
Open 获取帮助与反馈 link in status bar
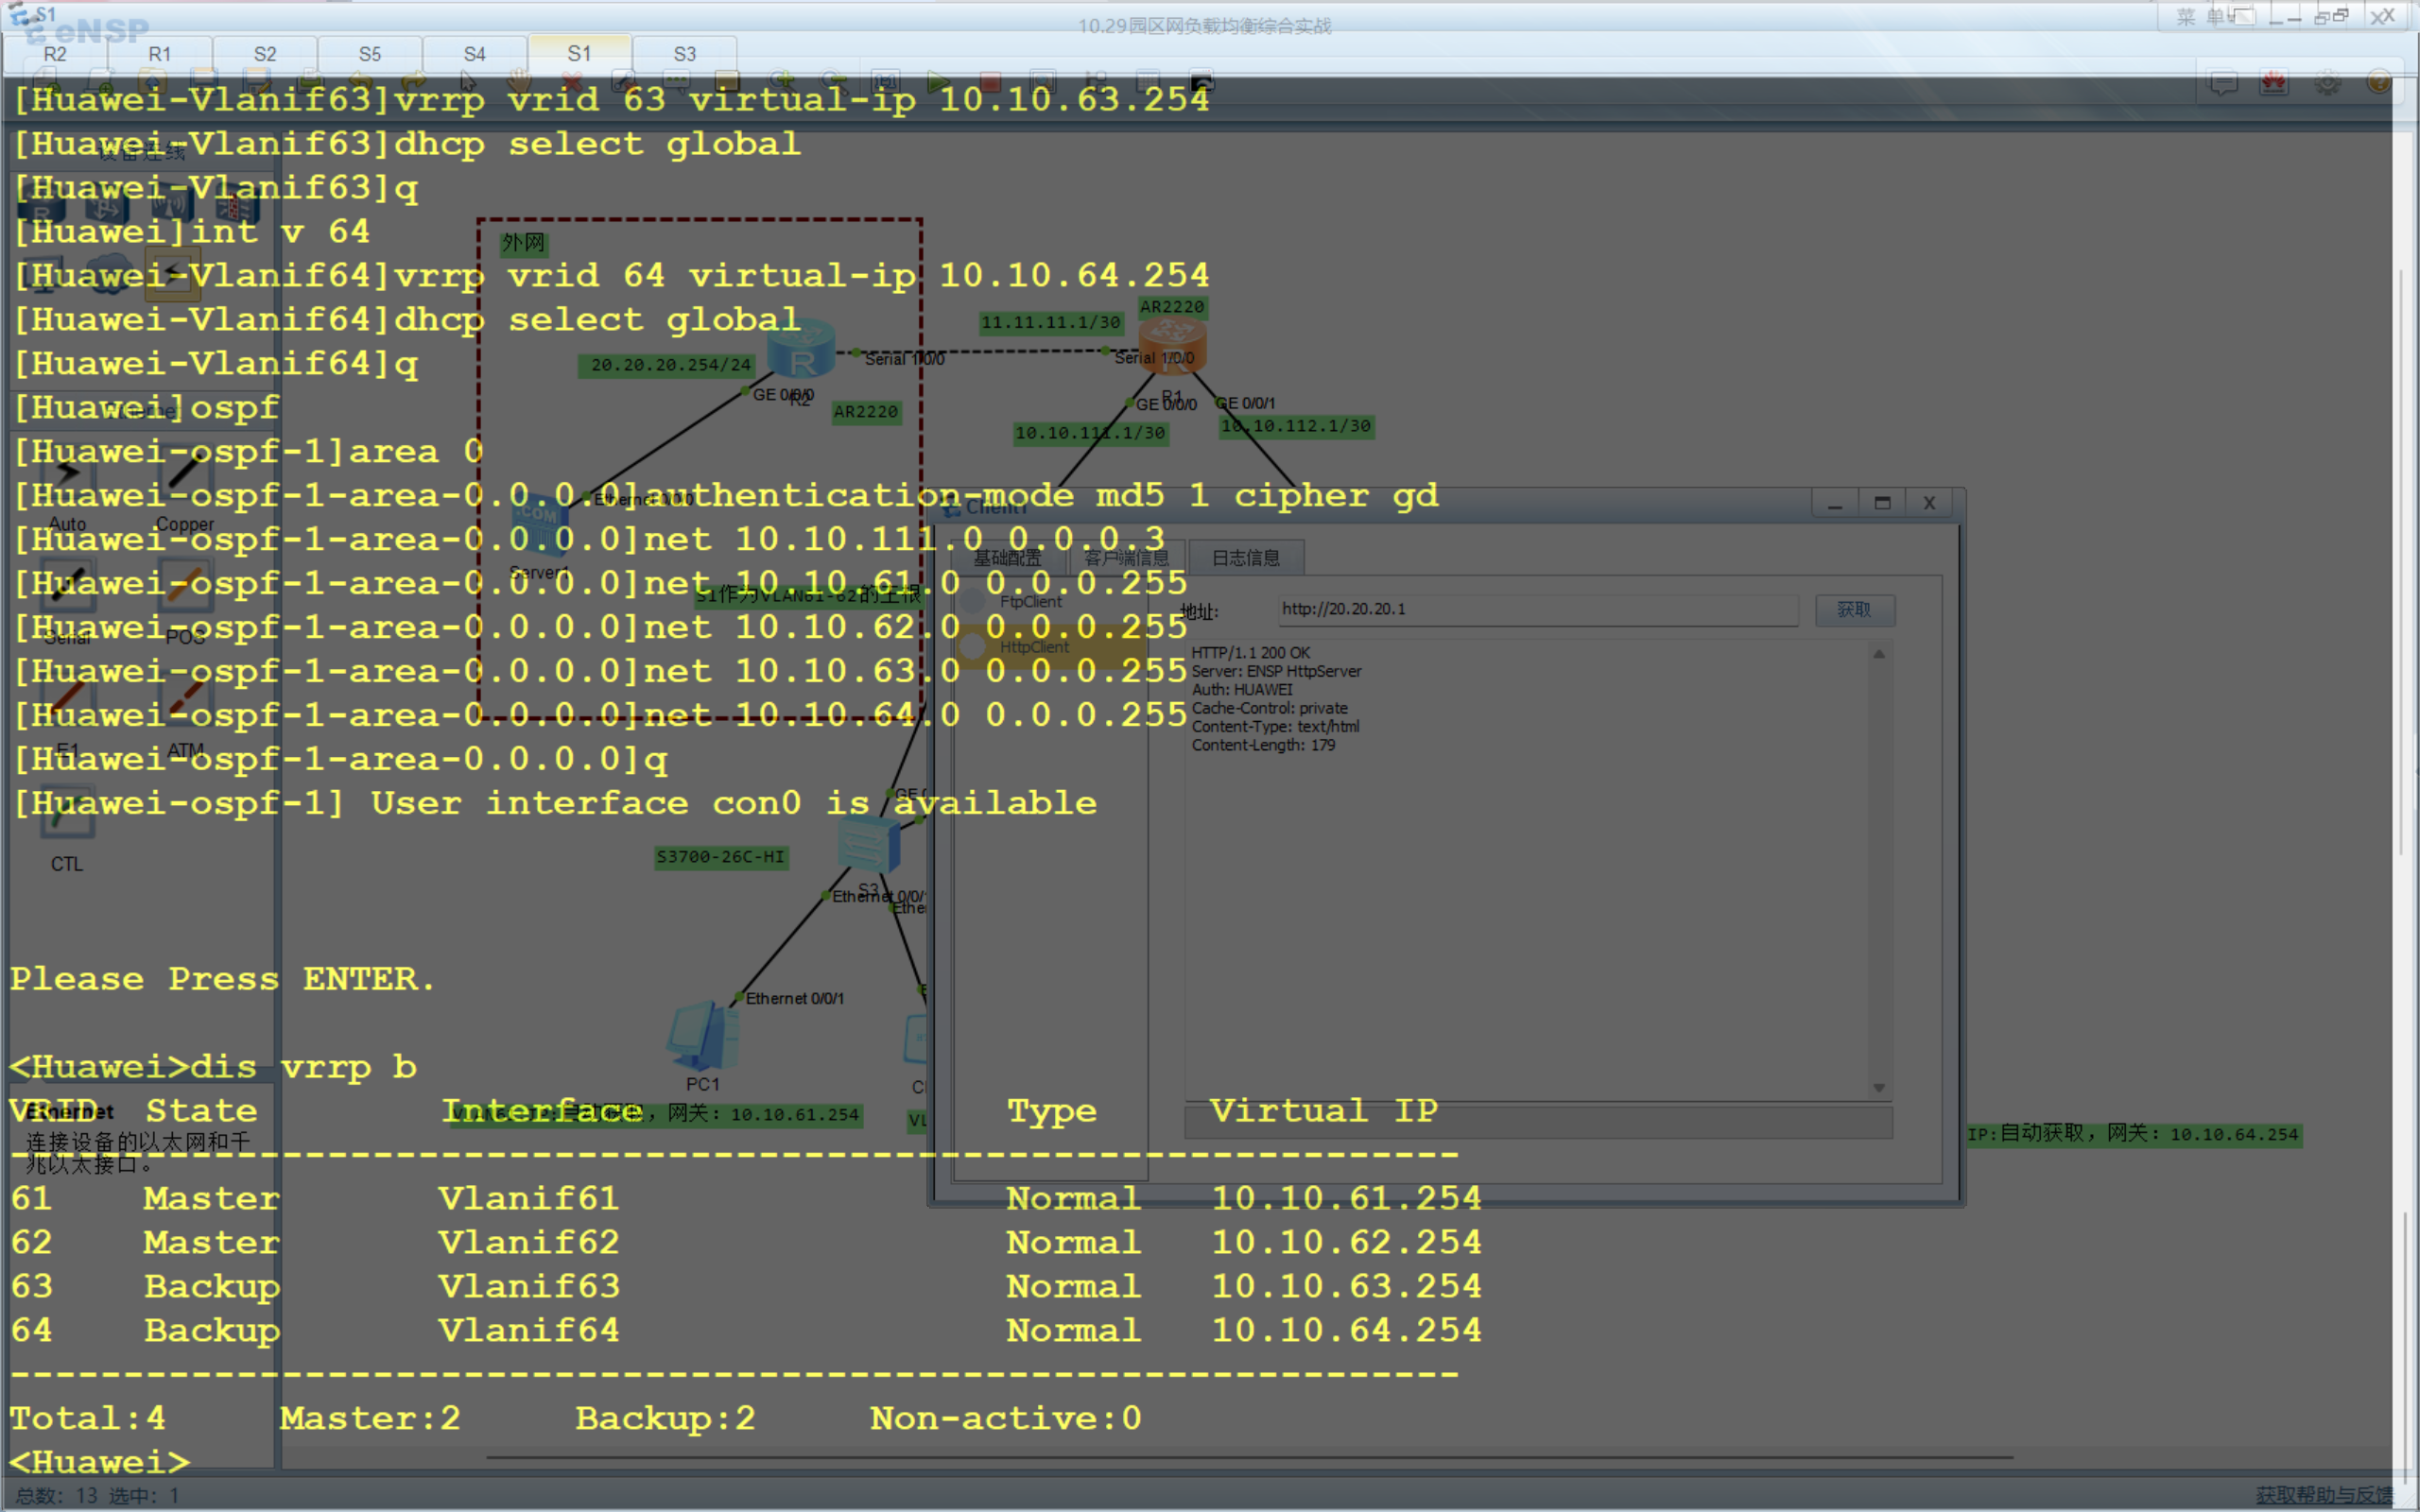click(2322, 1495)
